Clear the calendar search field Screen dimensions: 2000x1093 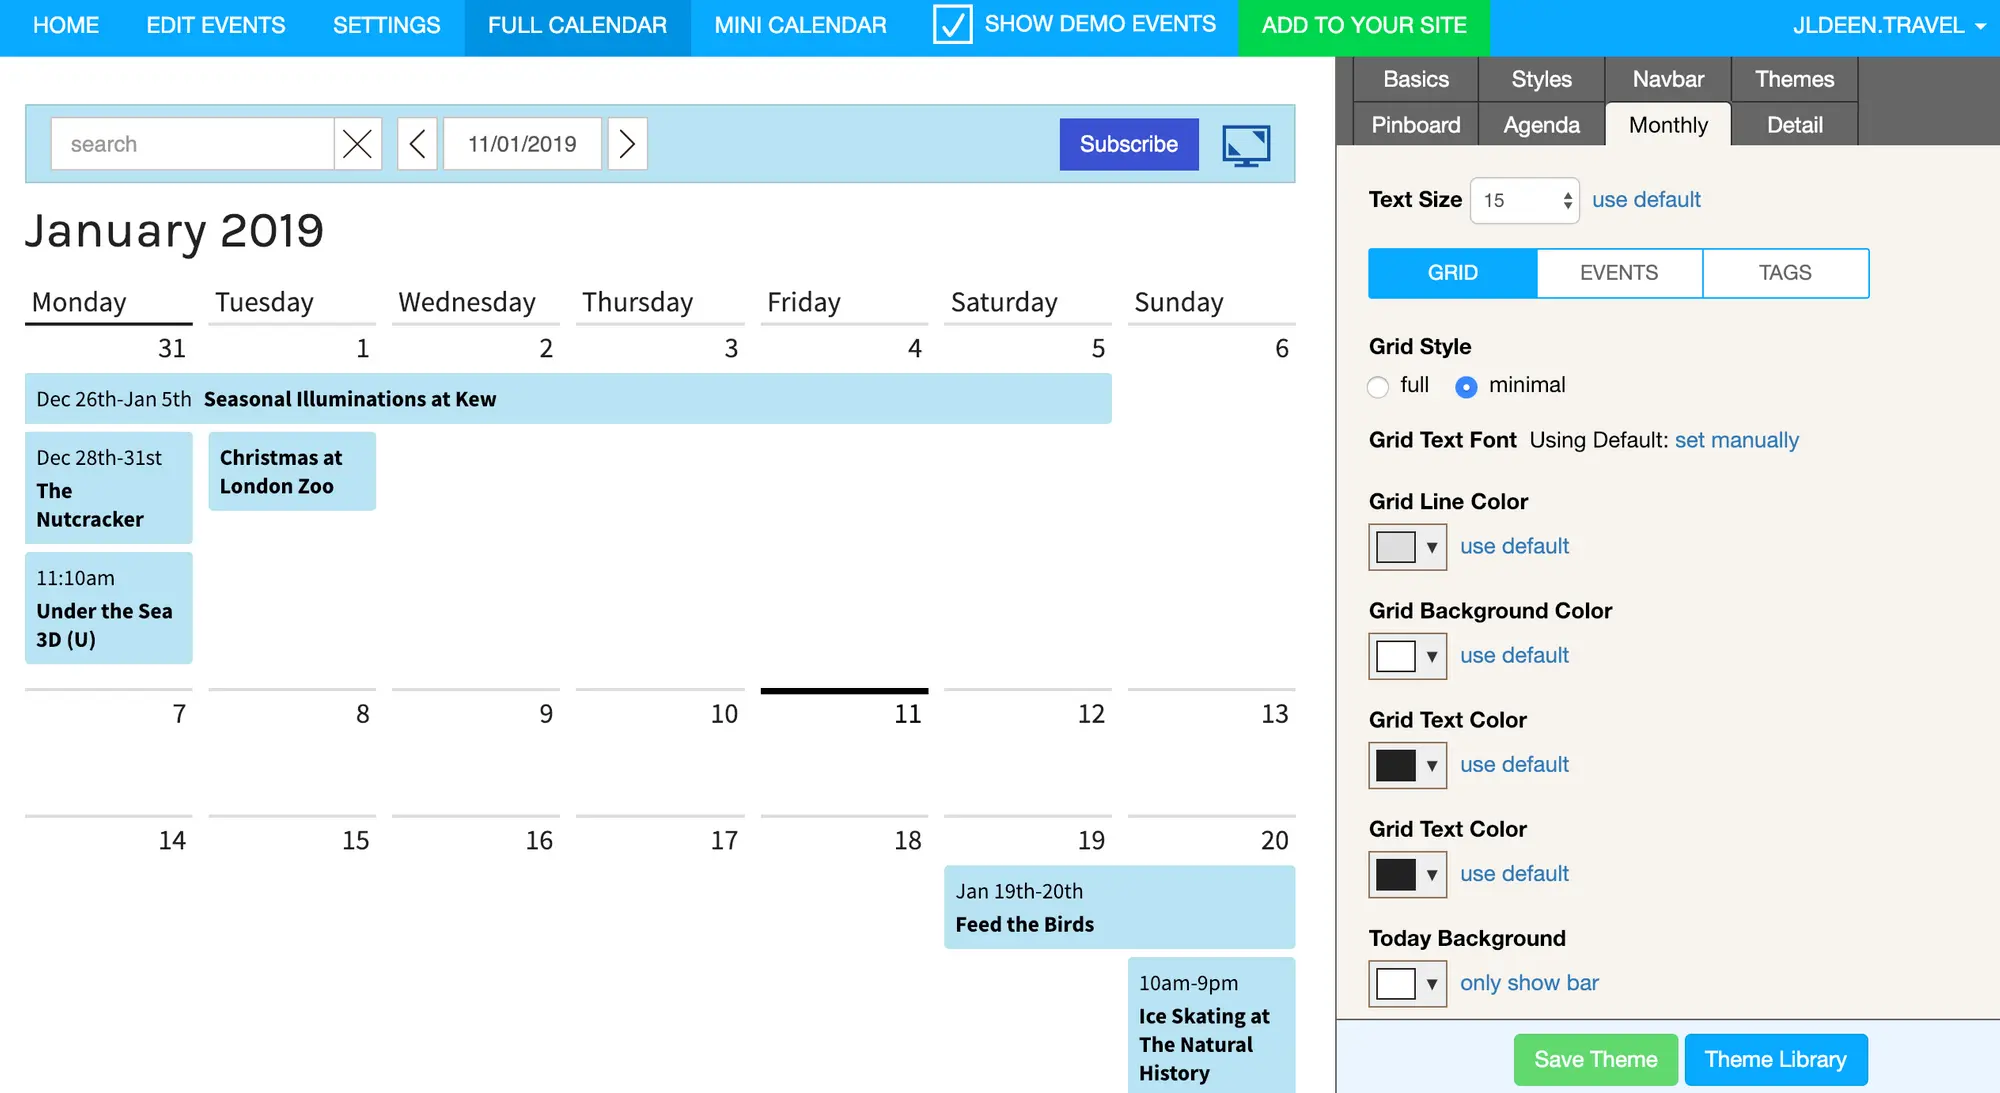[357, 144]
